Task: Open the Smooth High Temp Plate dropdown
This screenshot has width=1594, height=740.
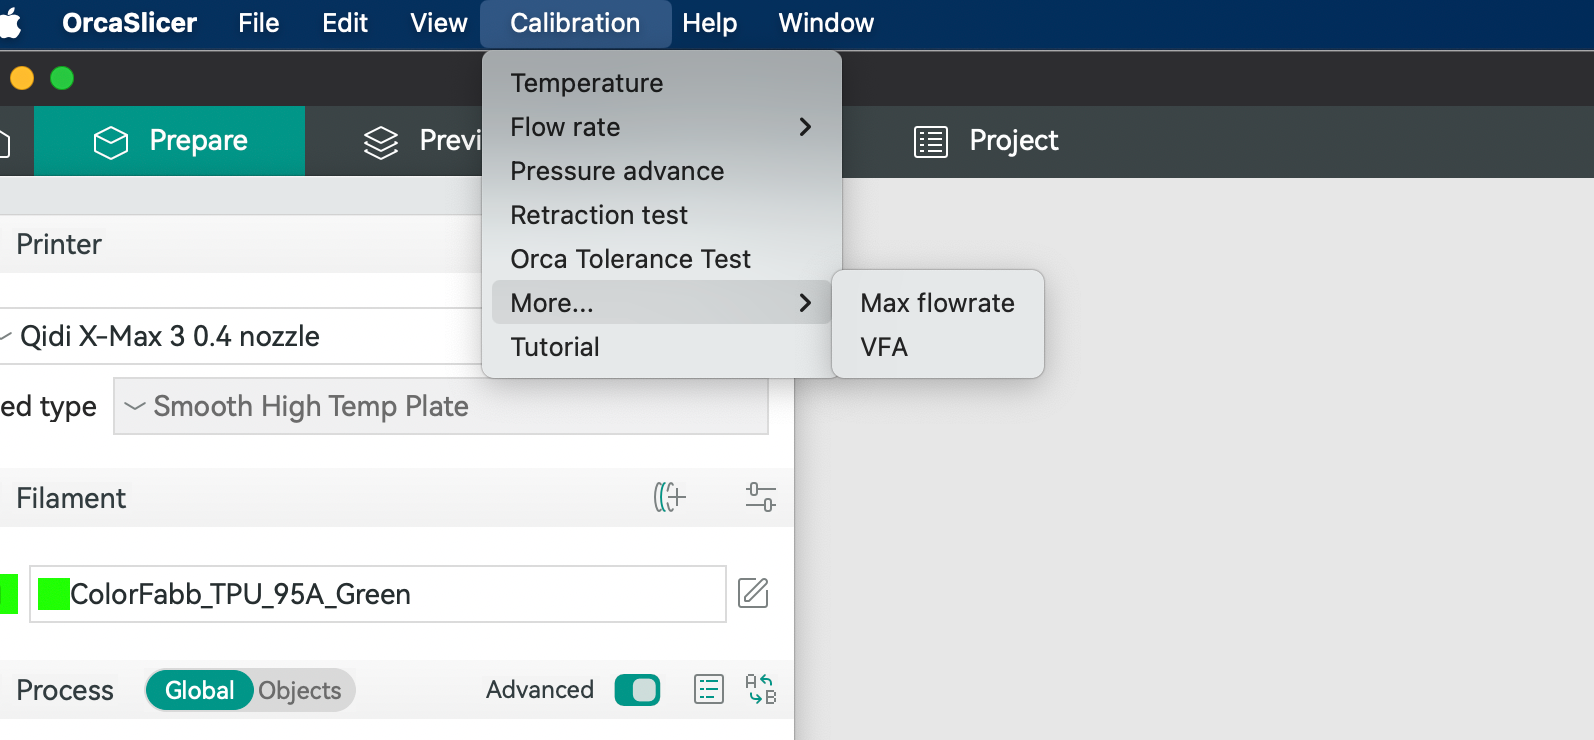Action: tap(440, 406)
